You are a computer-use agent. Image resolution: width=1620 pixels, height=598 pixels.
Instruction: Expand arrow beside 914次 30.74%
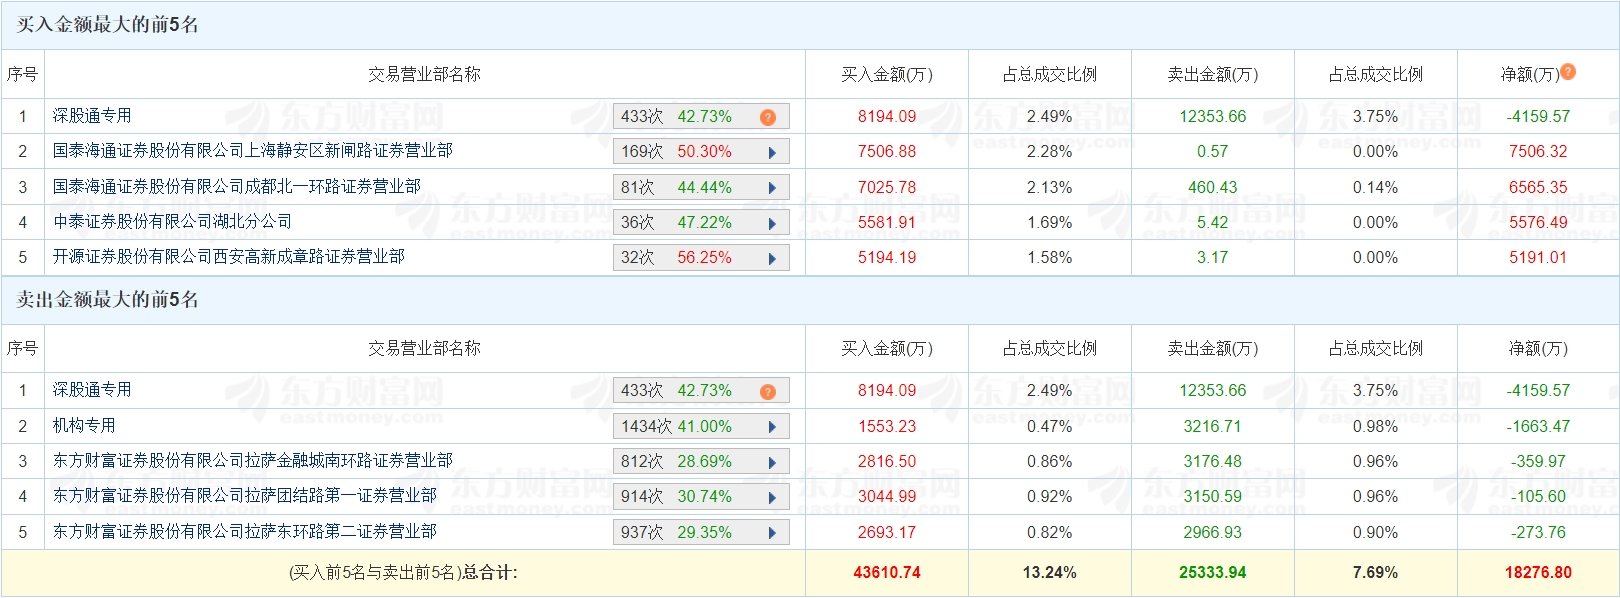pos(772,497)
